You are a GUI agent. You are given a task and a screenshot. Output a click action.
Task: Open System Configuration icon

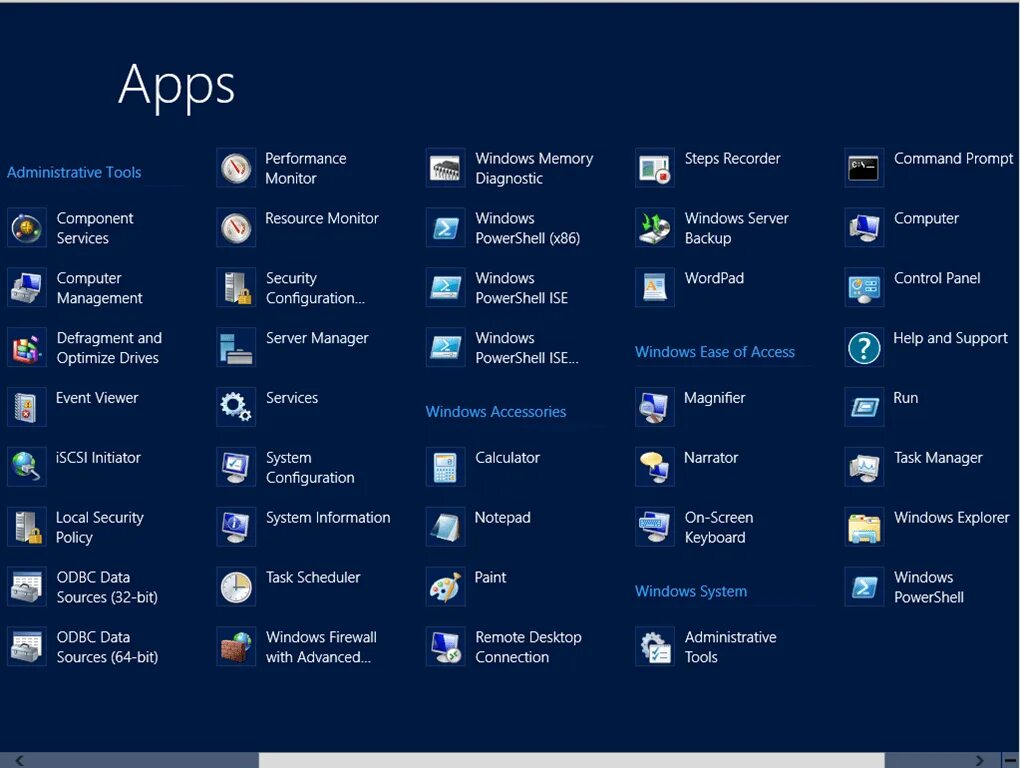click(236, 467)
